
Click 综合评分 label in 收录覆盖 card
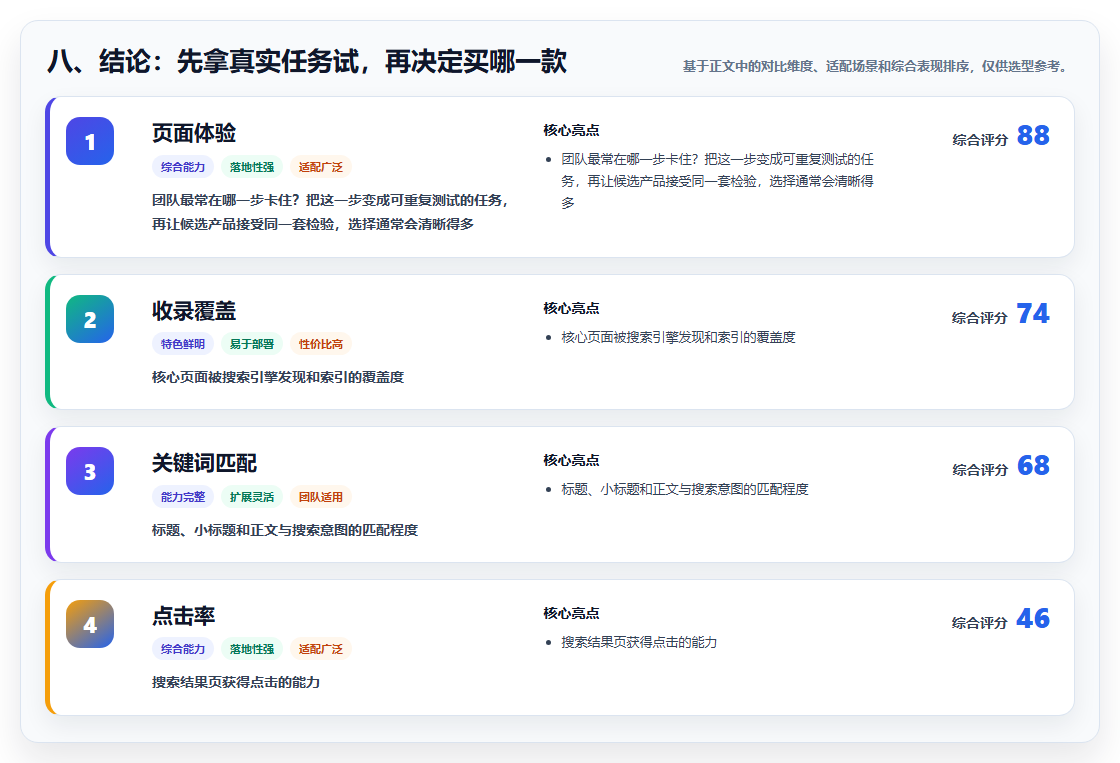coord(980,318)
